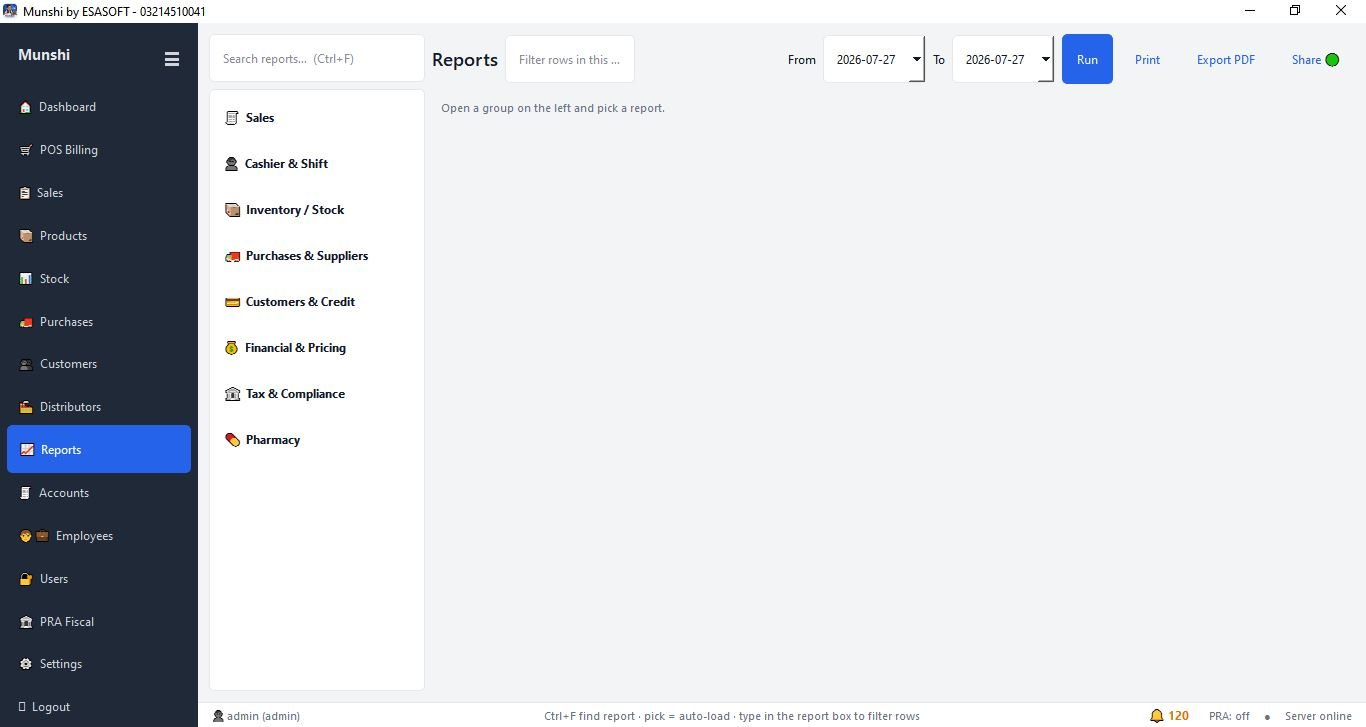
Task: Expand the Inventory / Stock group
Action: [x=316, y=210]
